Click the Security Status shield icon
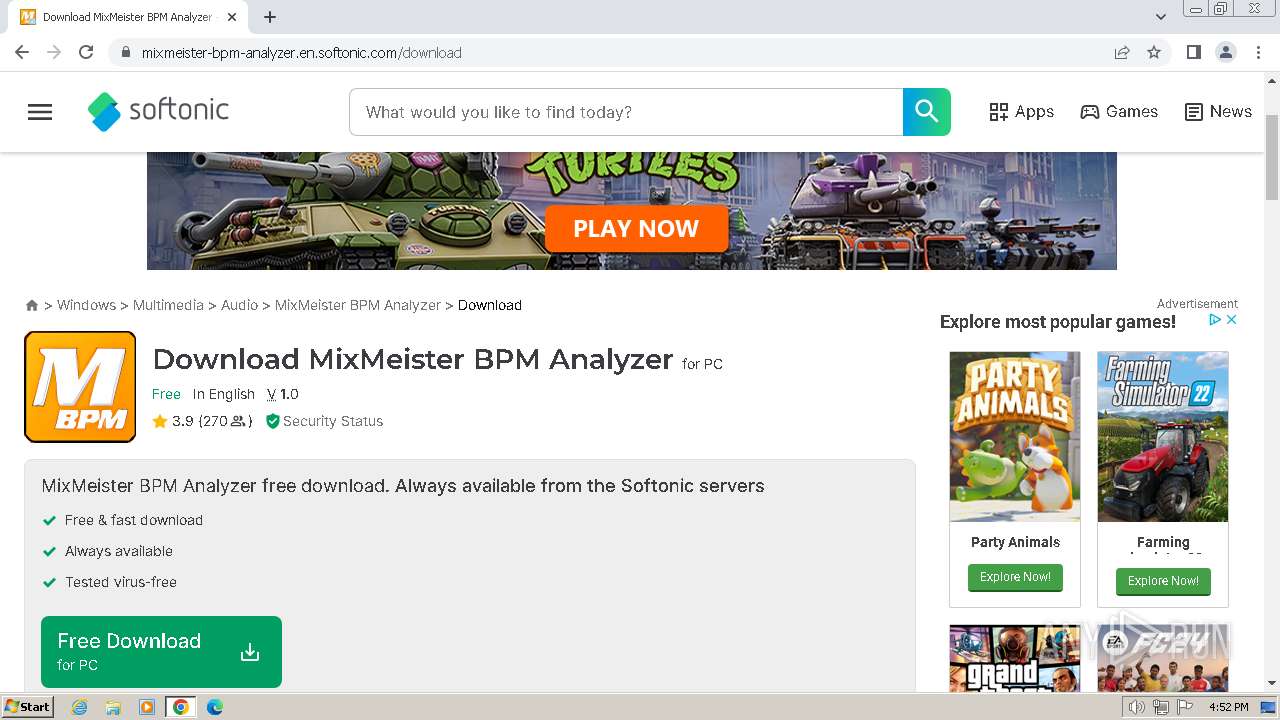 tap(272, 421)
